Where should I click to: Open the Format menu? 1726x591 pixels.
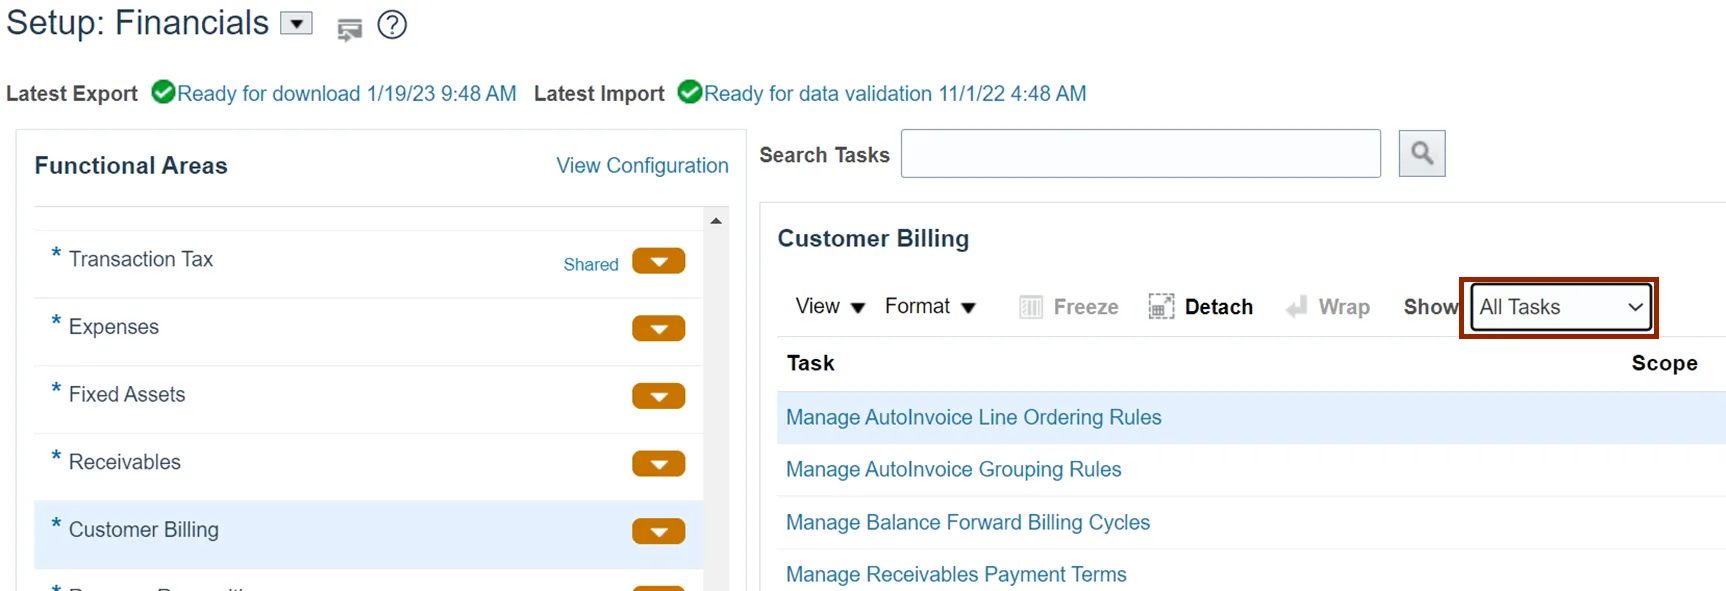click(x=929, y=307)
